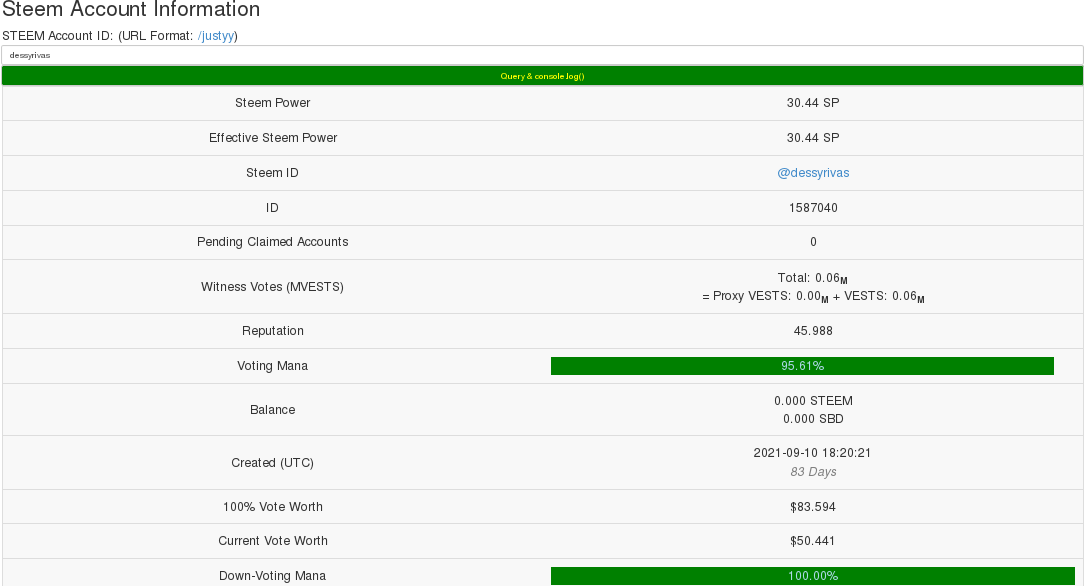
Task: Select the Pending Claimed Accounts value 0
Action: pyautogui.click(x=813, y=242)
